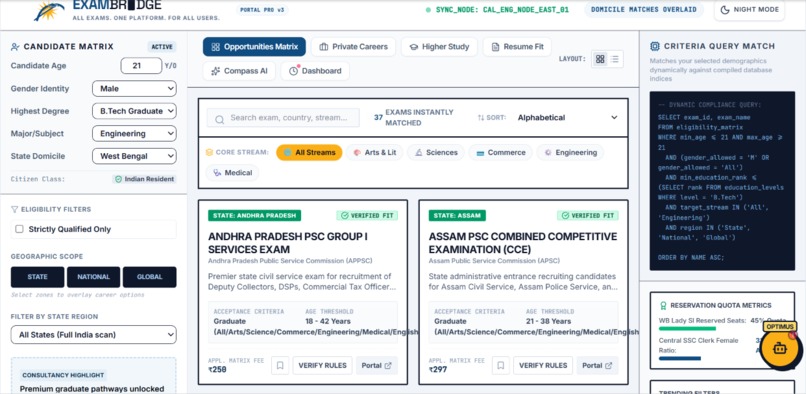Bookmark the Andhra Pradesh PSC exam
The height and width of the screenshot is (394, 806).
tap(280, 366)
